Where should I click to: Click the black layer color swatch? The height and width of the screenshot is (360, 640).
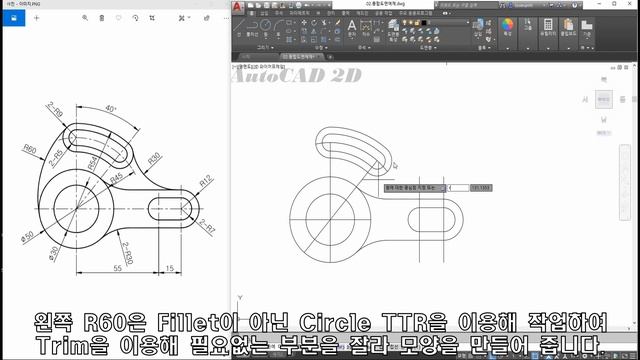pyautogui.click(x=424, y=23)
